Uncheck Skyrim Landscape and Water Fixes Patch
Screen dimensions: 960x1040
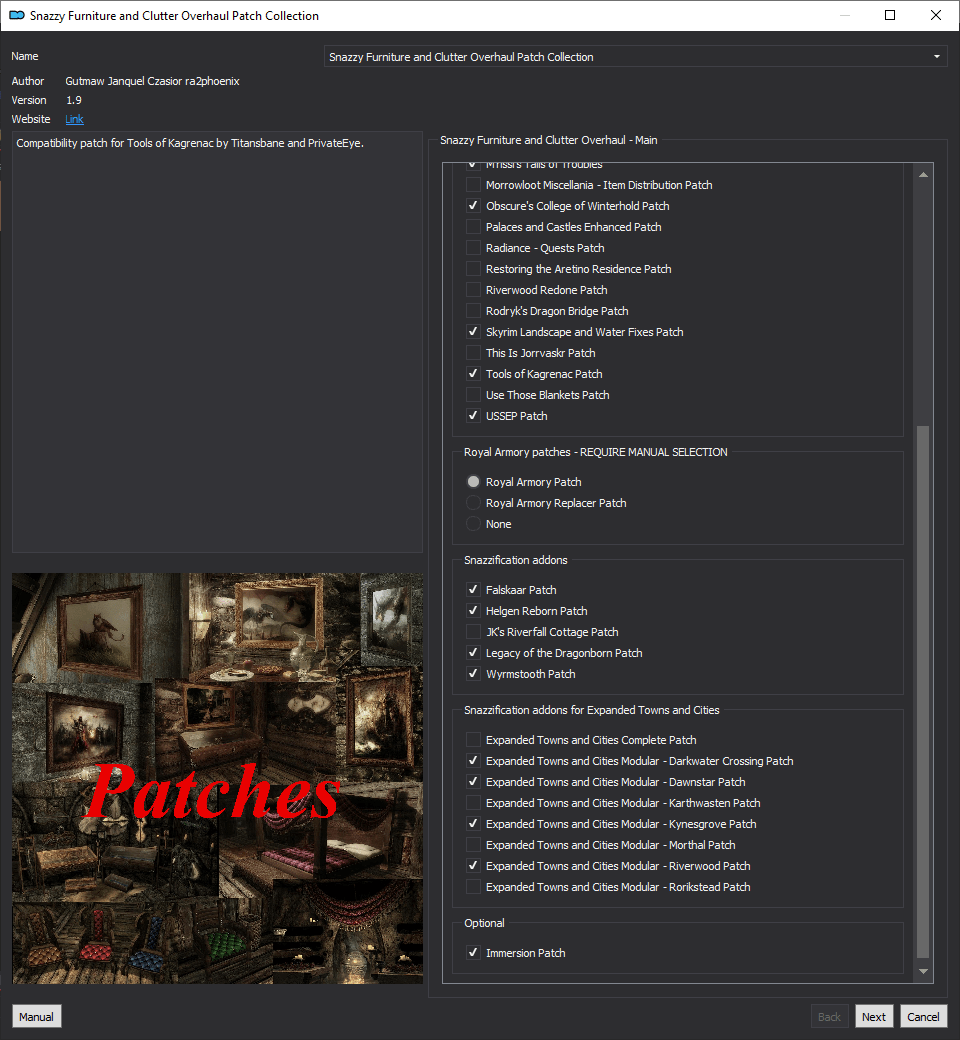473,332
